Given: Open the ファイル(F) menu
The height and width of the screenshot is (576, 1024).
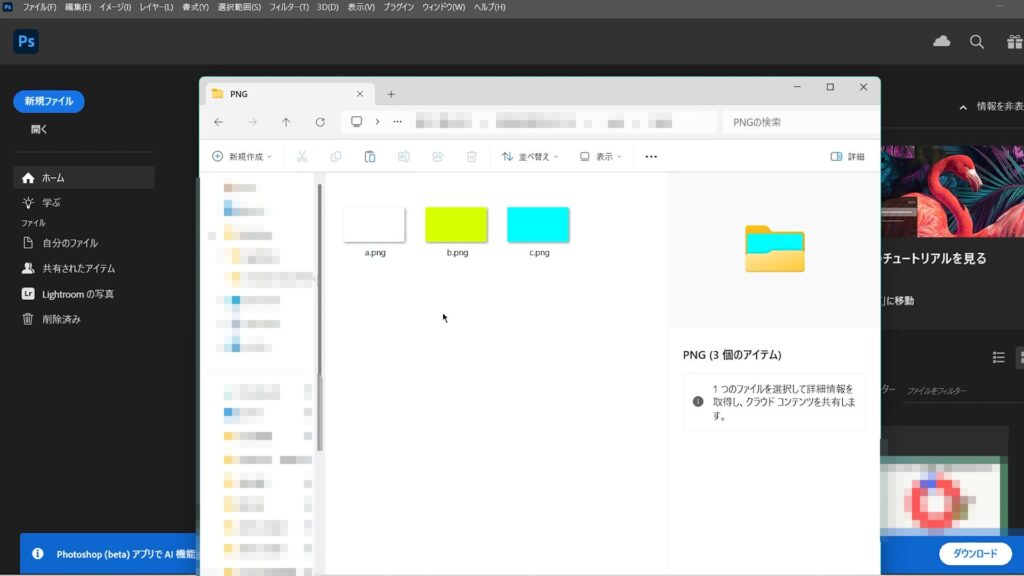Looking at the screenshot, I should [x=39, y=7].
